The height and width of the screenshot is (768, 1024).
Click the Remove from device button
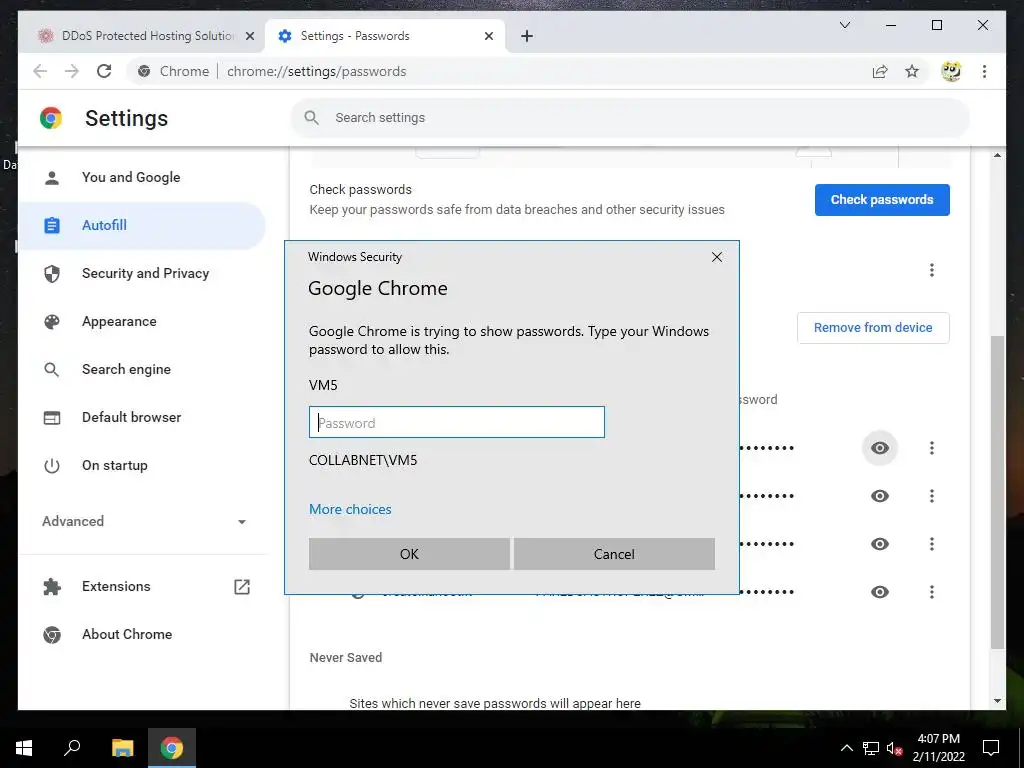[x=872, y=328]
